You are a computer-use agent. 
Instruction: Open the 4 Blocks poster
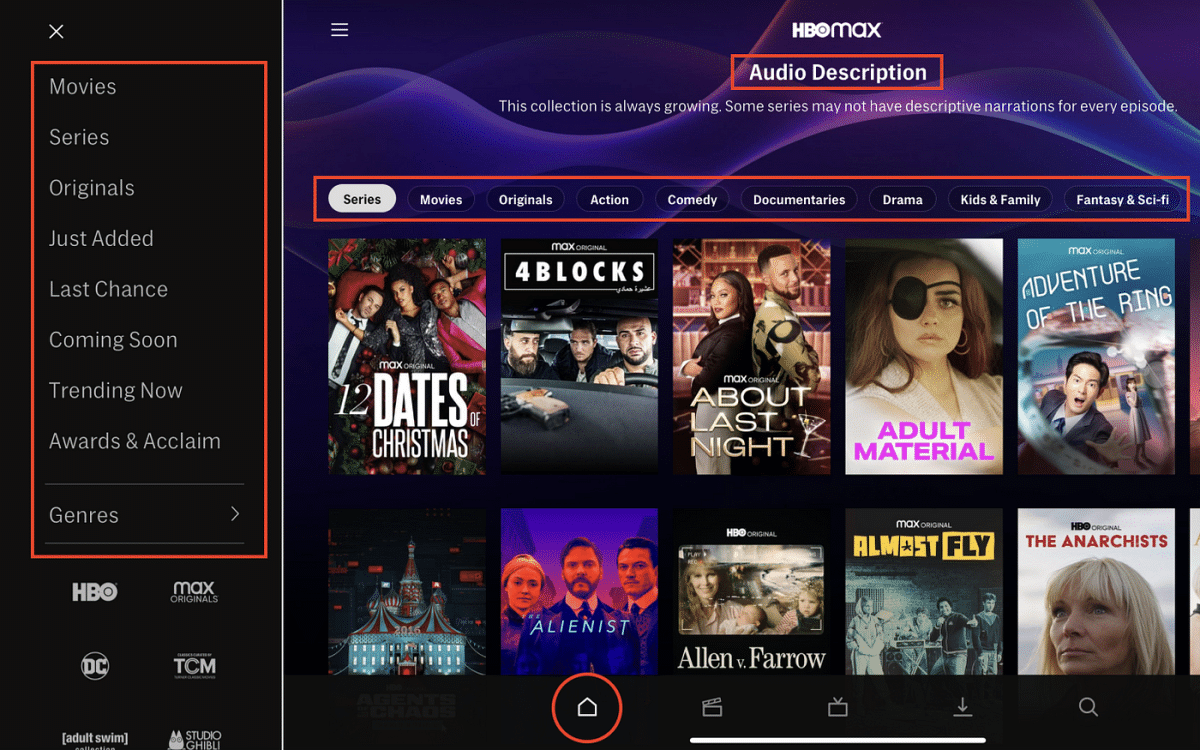pos(579,356)
